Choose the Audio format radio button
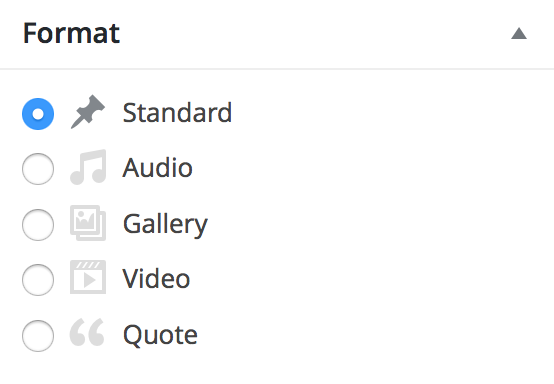This screenshot has height=384, width=554. coord(38,169)
